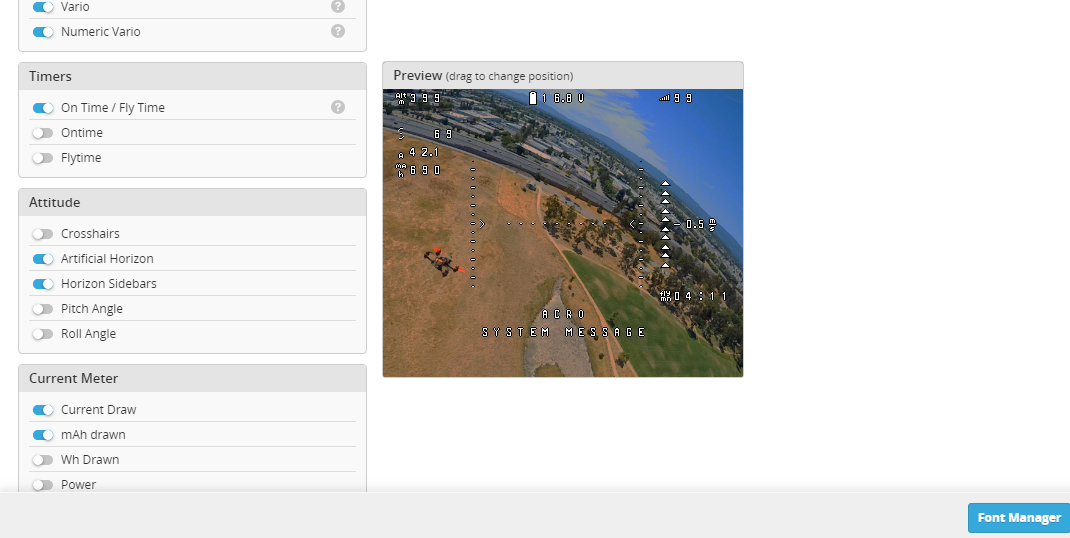Image resolution: width=1070 pixels, height=538 pixels.
Task: Enable the Flytime toggle
Action: coord(43,158)
